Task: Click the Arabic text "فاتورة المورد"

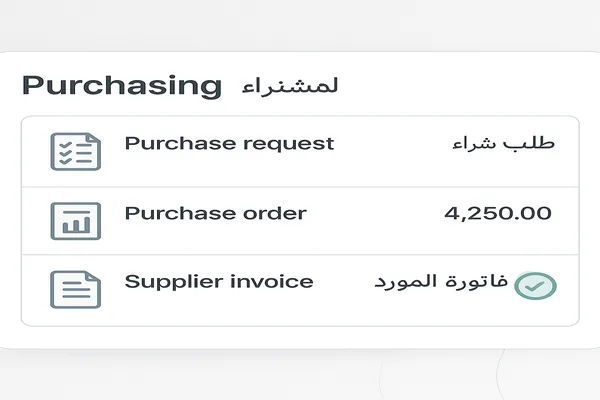Action: 441,282
